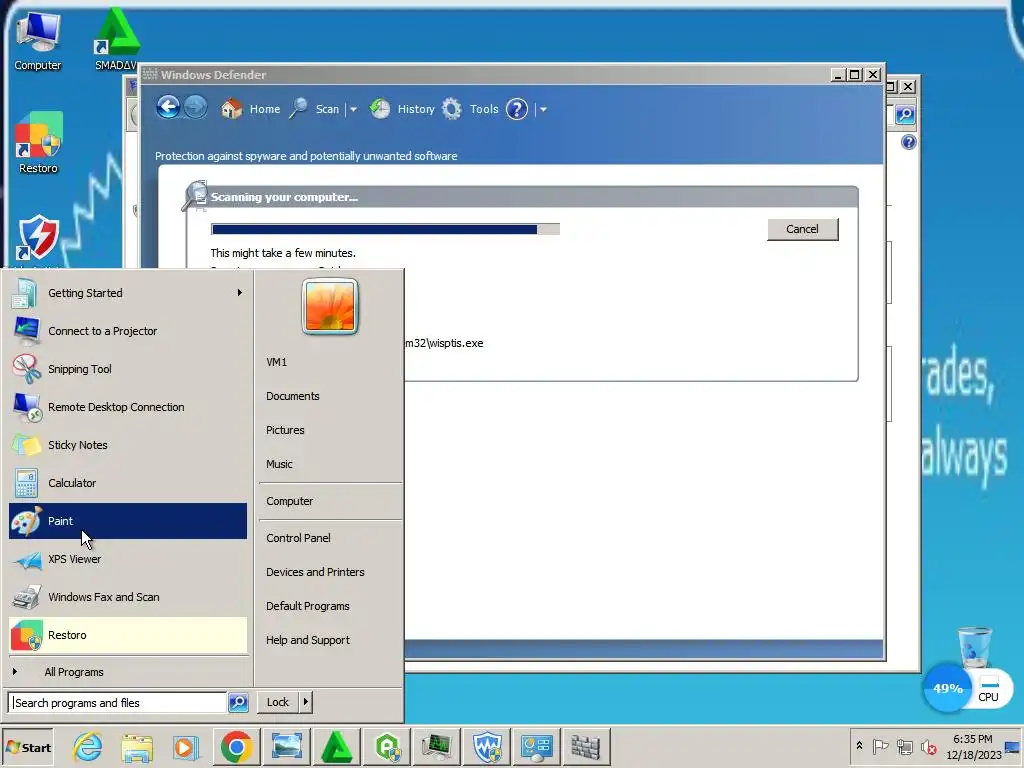Click the forward arrow in Windows Defender
Screen dimensions: 1024x768
195,108
